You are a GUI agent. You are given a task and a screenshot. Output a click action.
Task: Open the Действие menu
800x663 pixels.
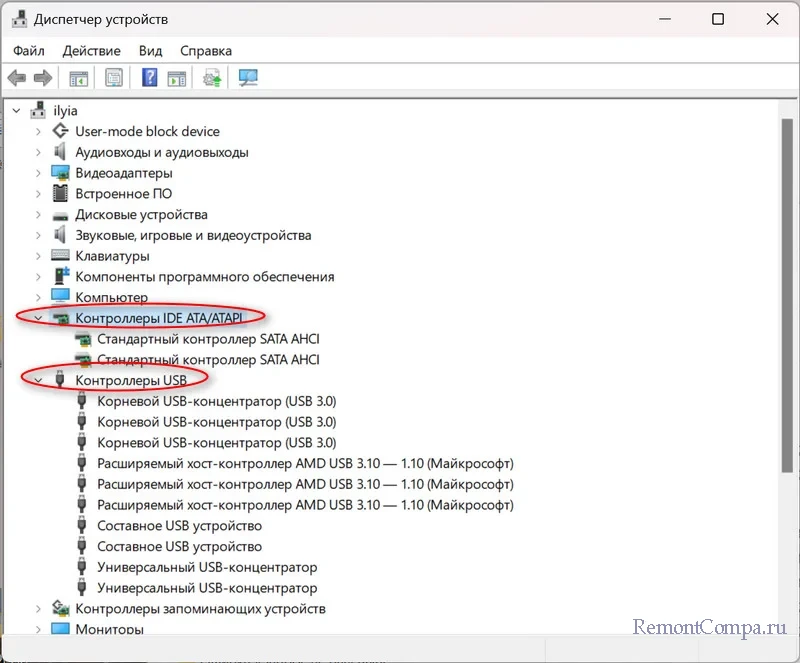(91, 50)
